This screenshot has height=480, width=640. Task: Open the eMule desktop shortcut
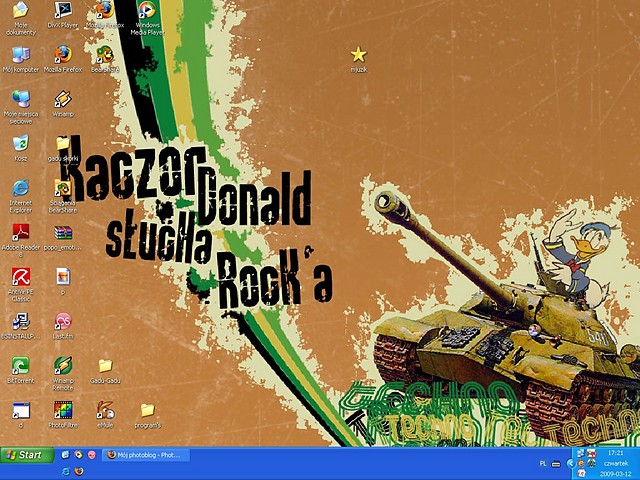pos(105,415)
